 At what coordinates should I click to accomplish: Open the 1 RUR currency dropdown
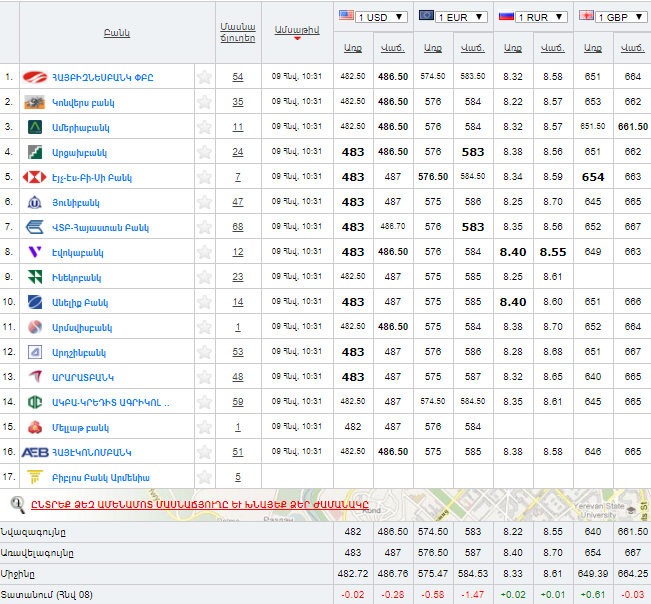coord(541,17)
